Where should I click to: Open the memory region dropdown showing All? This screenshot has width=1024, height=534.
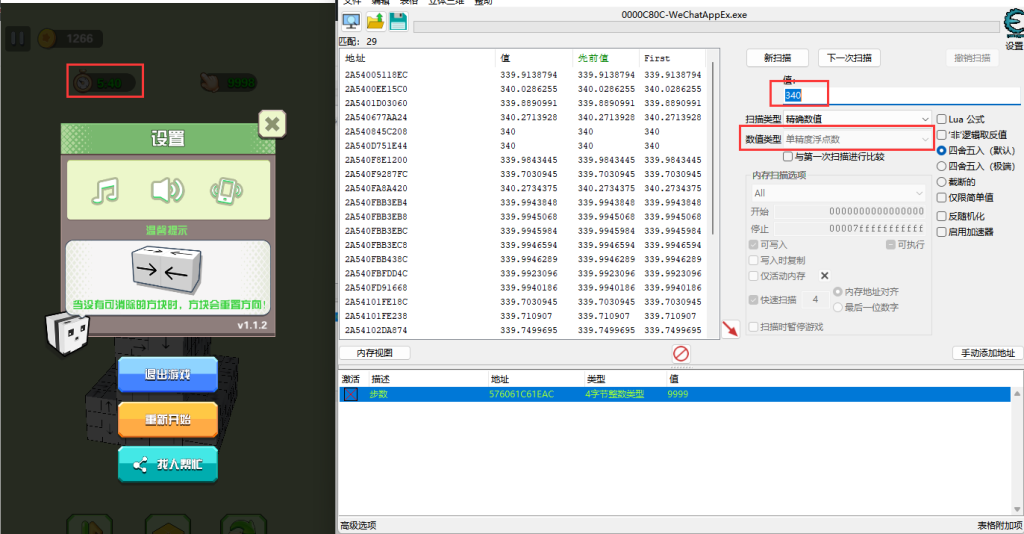click(838, 193)
